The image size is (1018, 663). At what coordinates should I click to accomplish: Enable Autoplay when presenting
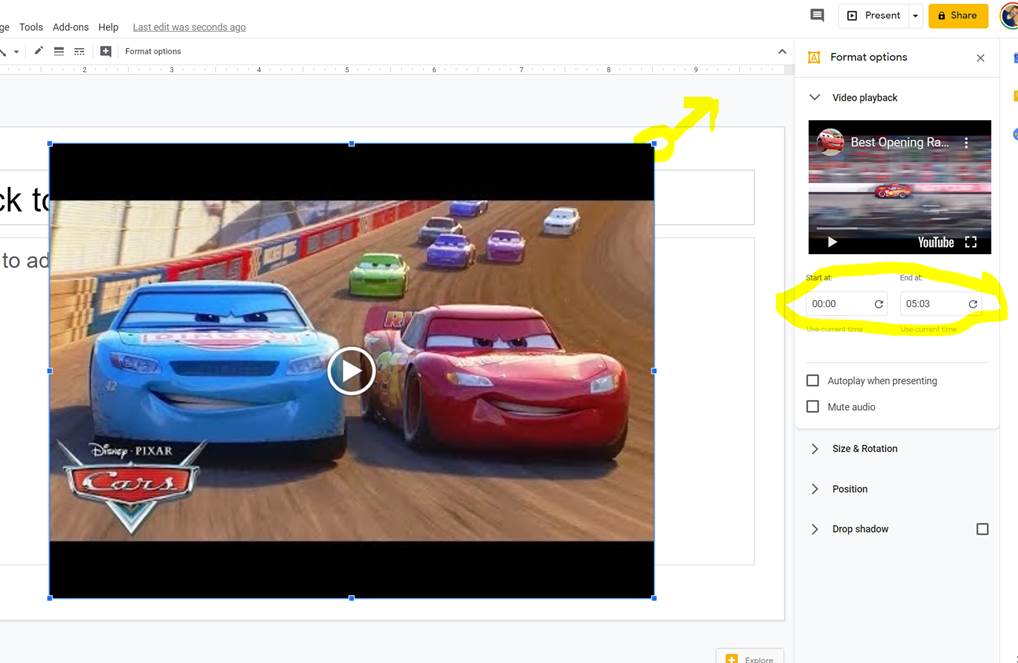point(813,381)
